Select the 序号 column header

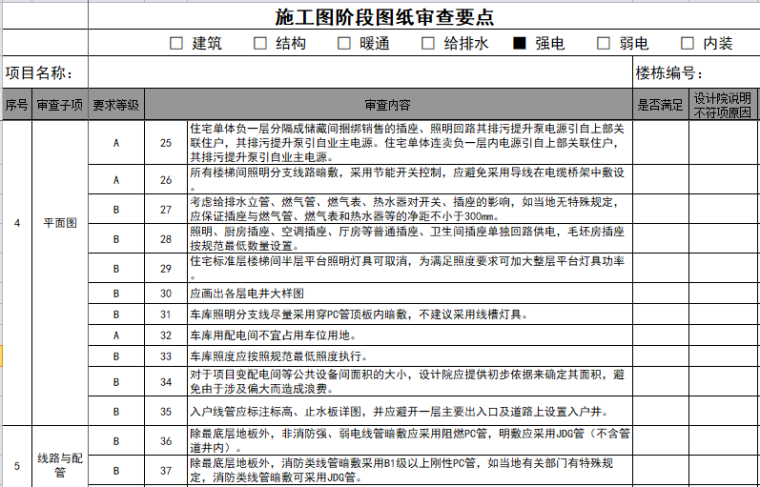[x=17, y=104]
